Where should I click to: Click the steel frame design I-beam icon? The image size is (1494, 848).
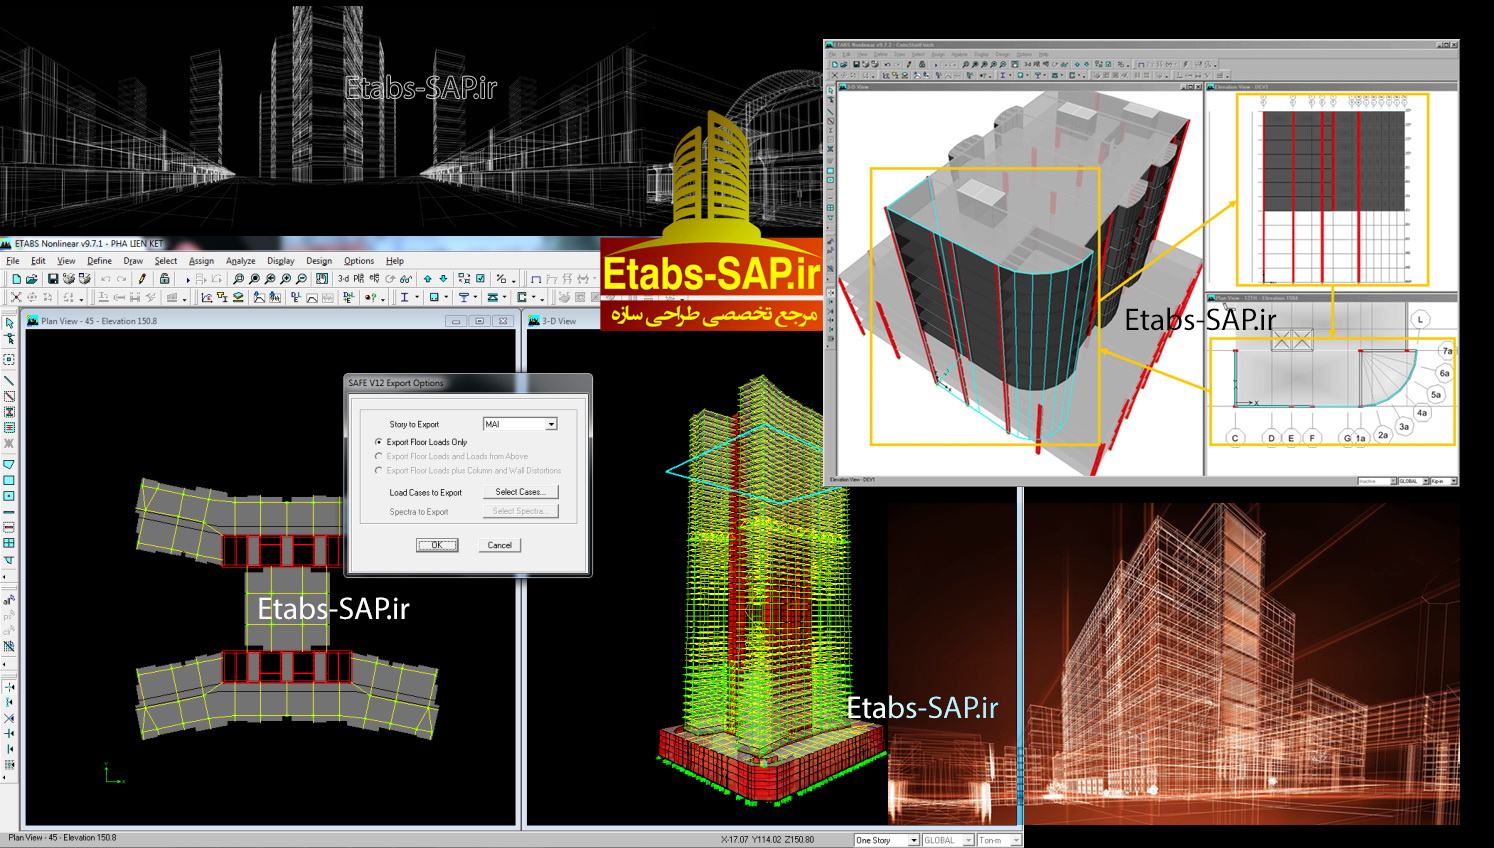coord(404,297)
